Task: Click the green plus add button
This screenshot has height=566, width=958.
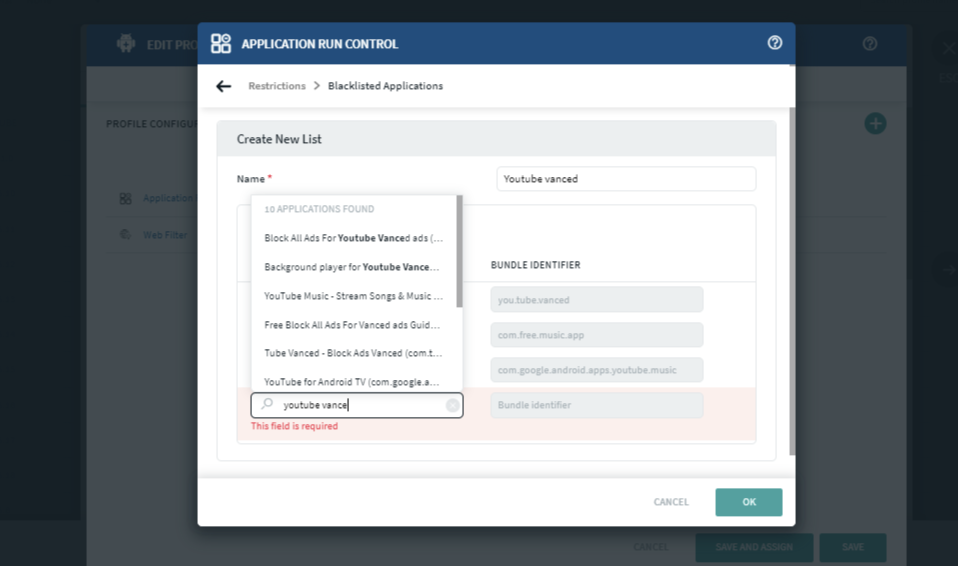Action: 875,124
